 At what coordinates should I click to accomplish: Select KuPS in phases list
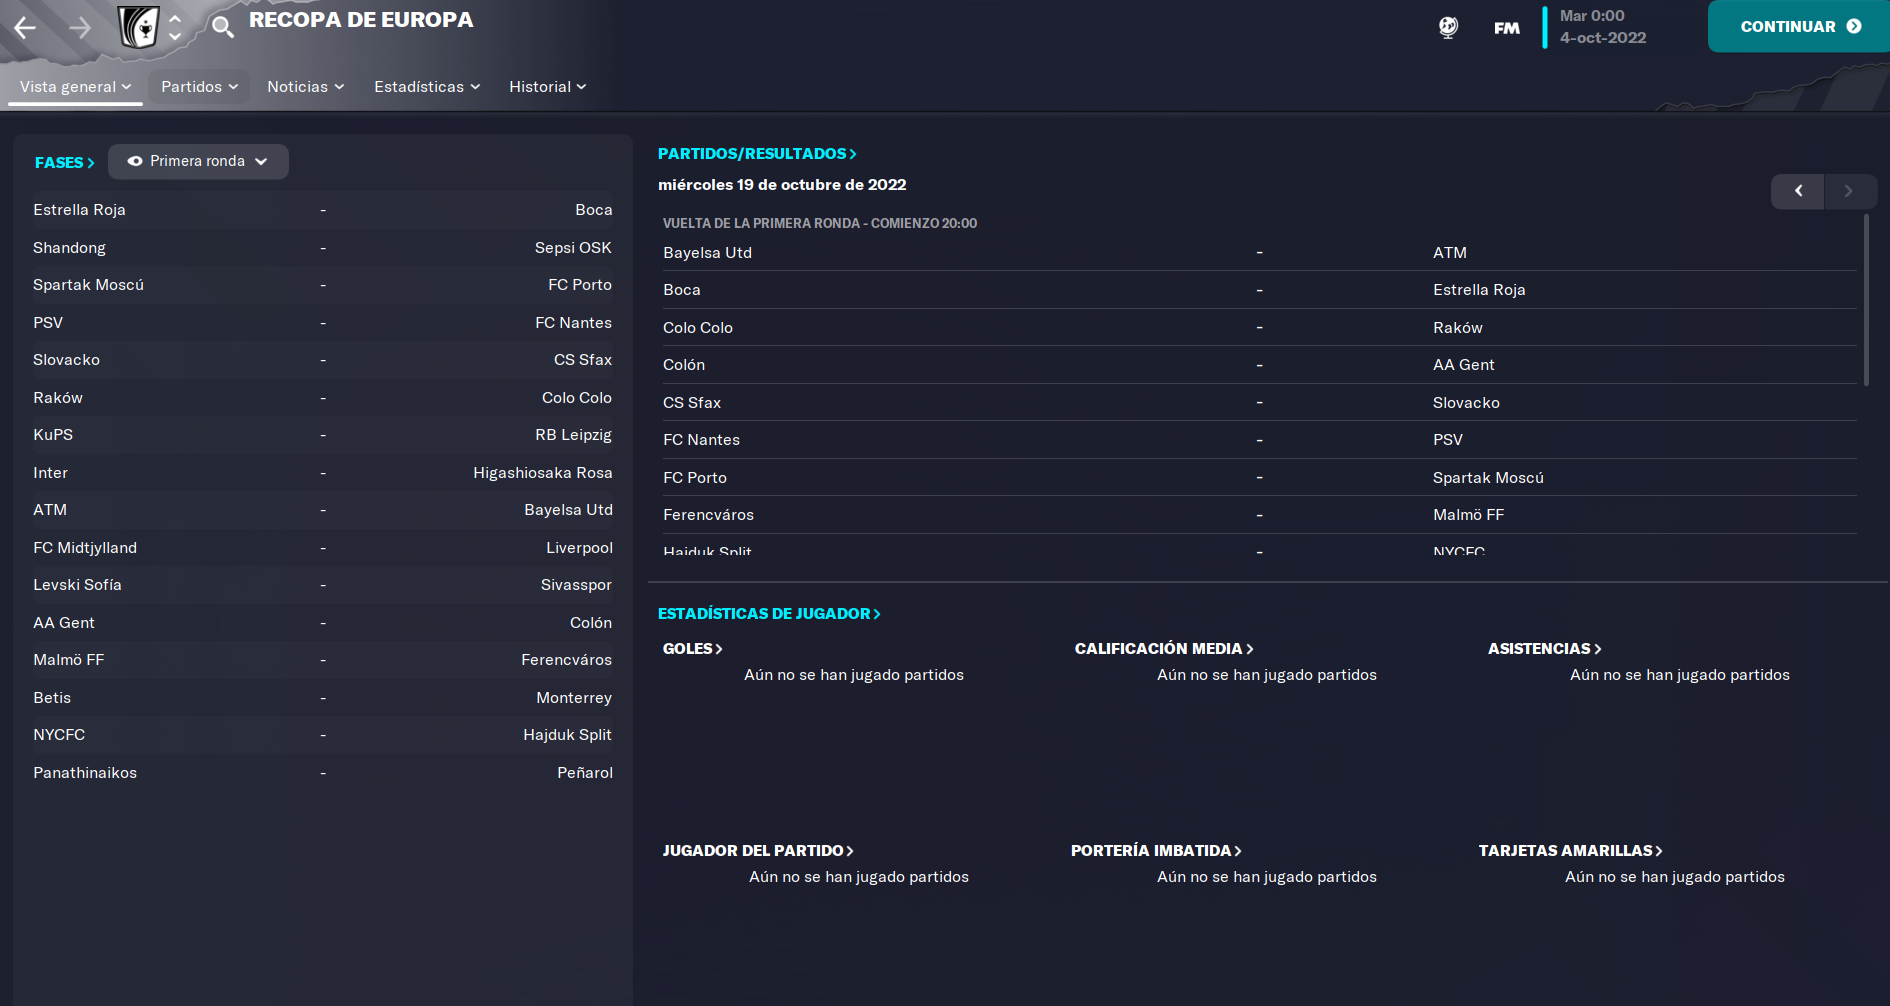tap(53, 435)
